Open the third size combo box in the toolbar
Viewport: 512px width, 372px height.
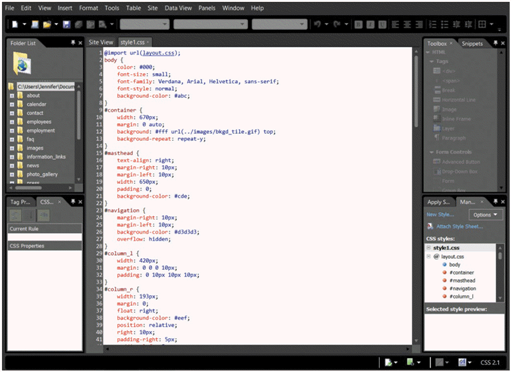pyautogui.click(x=280, y=24)
